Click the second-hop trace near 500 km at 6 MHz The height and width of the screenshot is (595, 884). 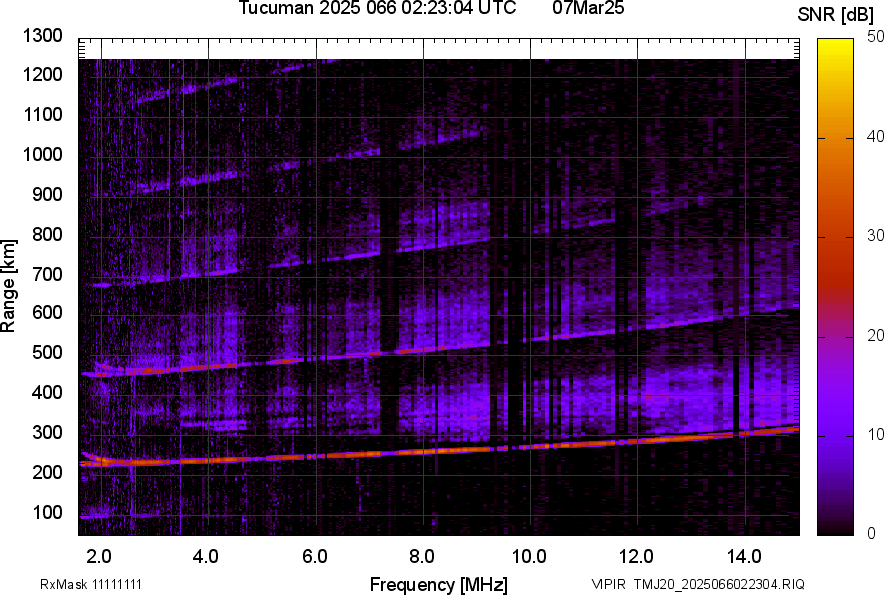[315, 359]
